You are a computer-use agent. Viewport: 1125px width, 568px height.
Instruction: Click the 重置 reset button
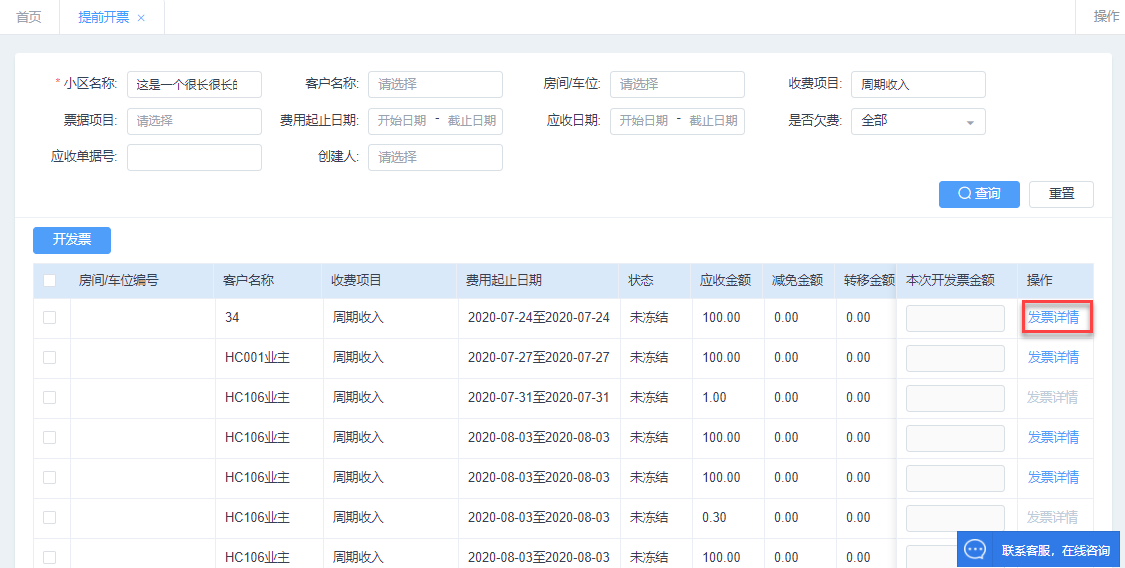[1061, 194]
